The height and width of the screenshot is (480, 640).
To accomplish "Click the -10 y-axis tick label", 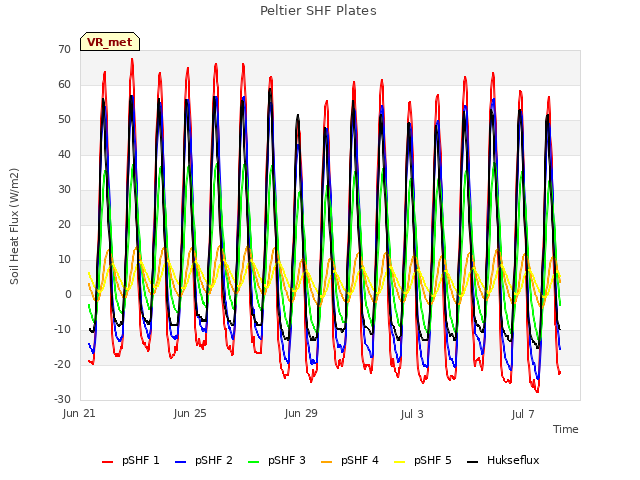I will (62, 329).
